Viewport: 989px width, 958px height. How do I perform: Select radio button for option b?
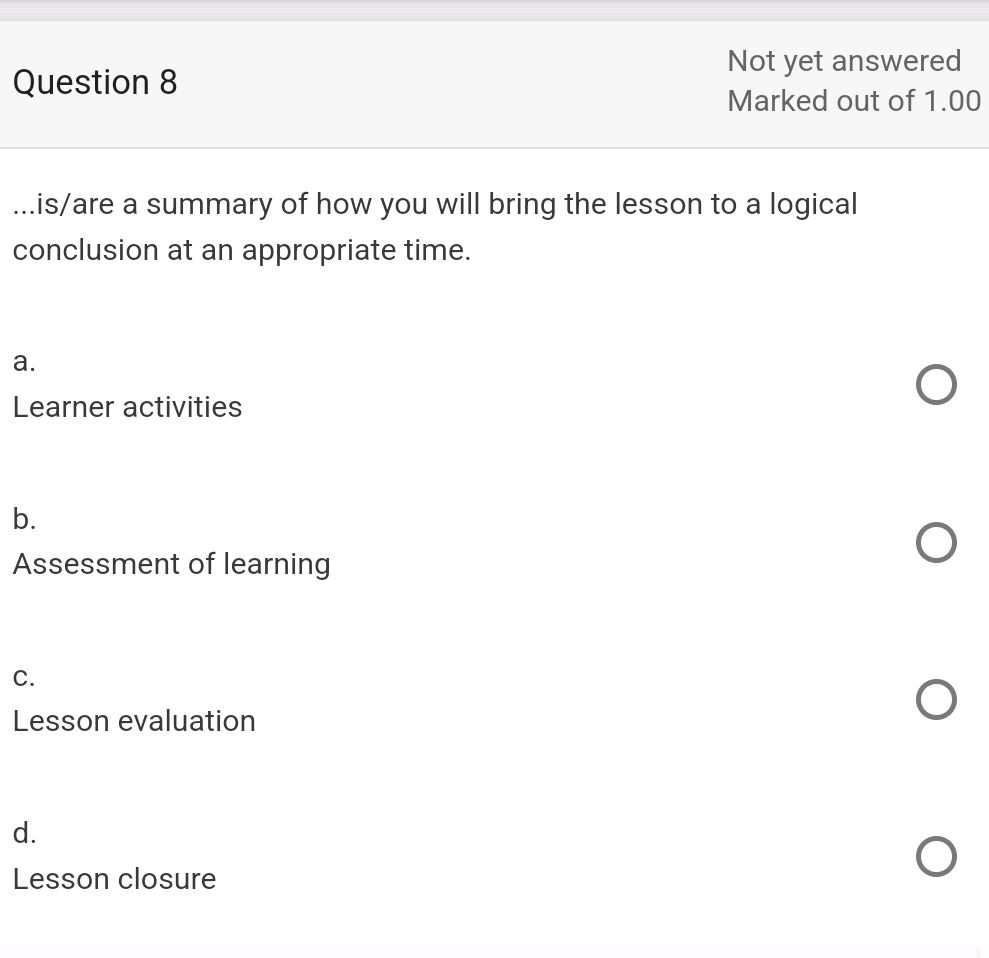pos(936,542)
